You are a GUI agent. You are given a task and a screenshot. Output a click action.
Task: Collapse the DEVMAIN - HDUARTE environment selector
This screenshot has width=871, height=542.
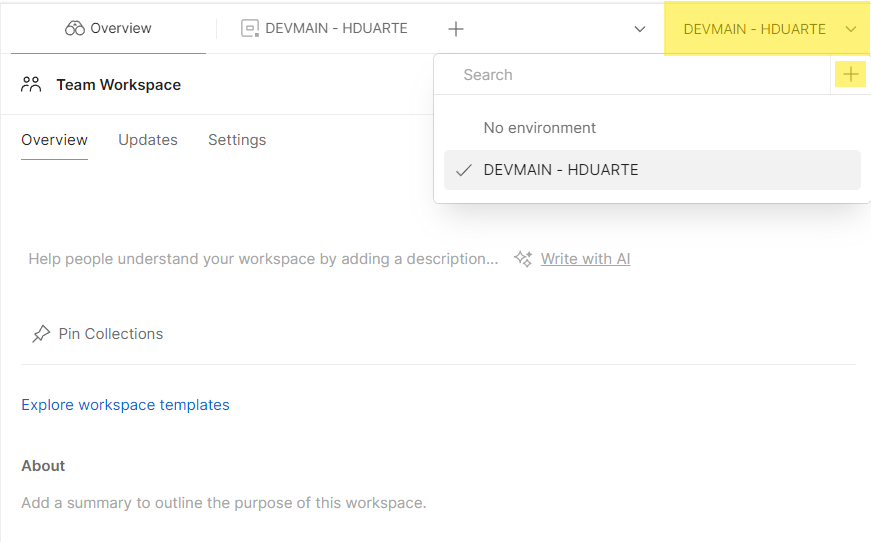(x=767, y=29)
